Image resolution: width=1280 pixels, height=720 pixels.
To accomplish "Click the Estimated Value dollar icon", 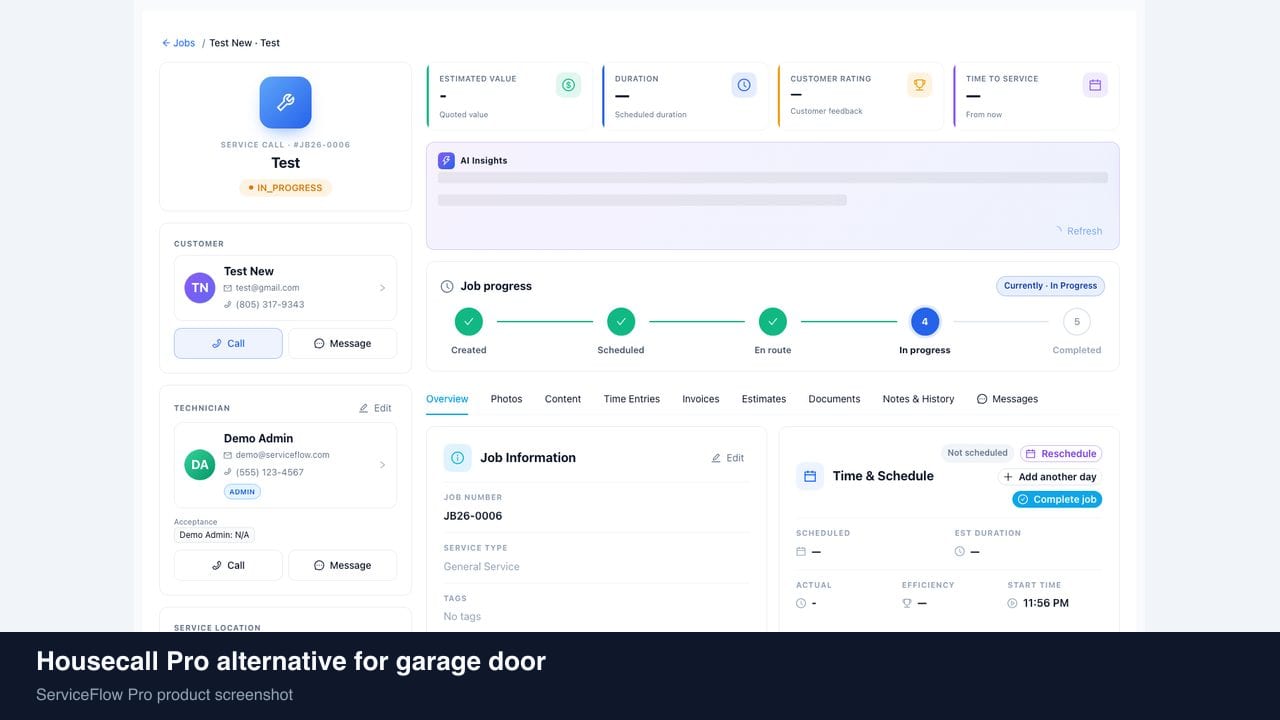I will coord(568,85).
